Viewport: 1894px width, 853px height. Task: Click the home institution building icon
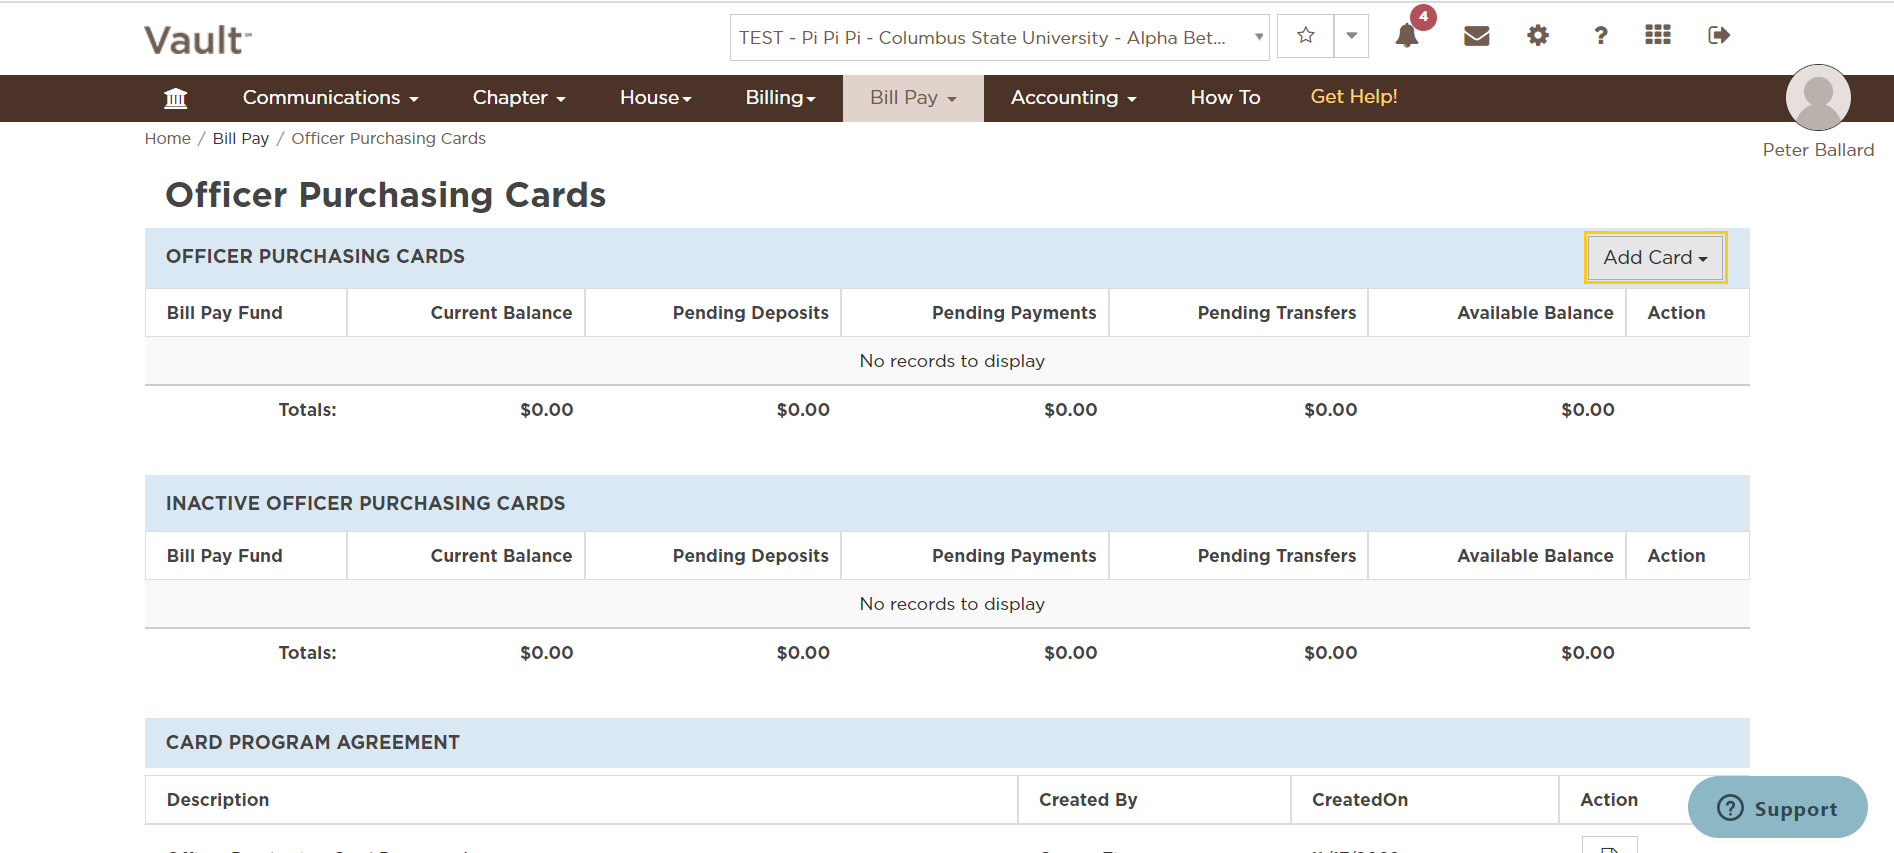coord(176,98)
